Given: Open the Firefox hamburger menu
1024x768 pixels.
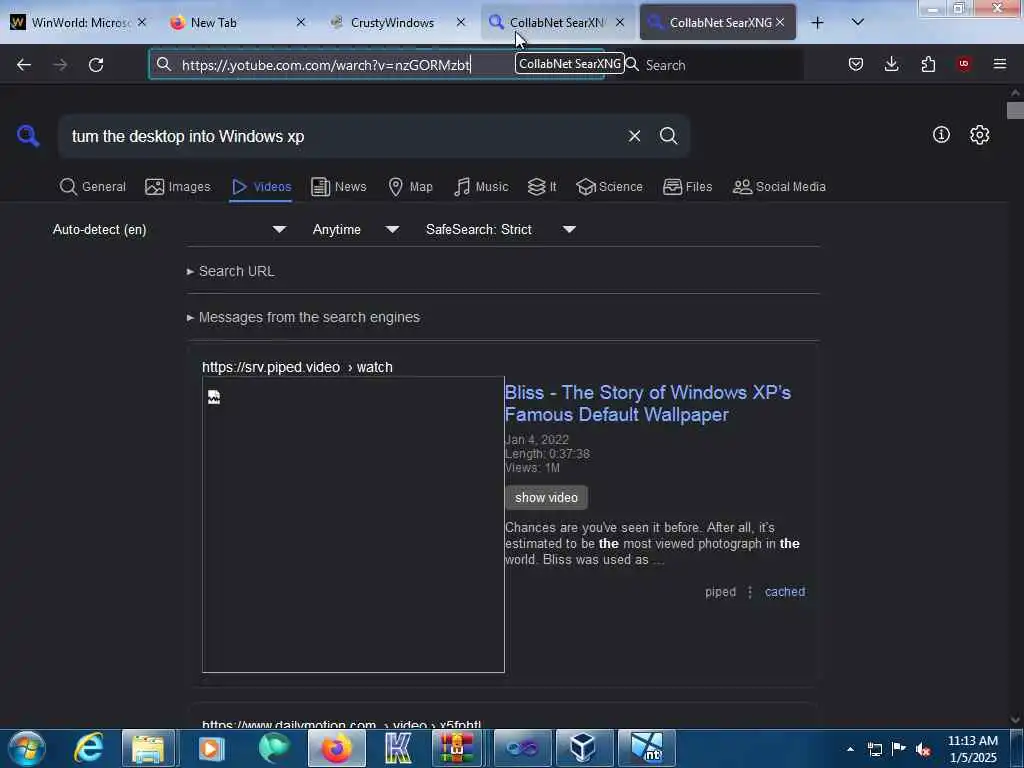Looking at the screenshot, I should [1000, 64].
